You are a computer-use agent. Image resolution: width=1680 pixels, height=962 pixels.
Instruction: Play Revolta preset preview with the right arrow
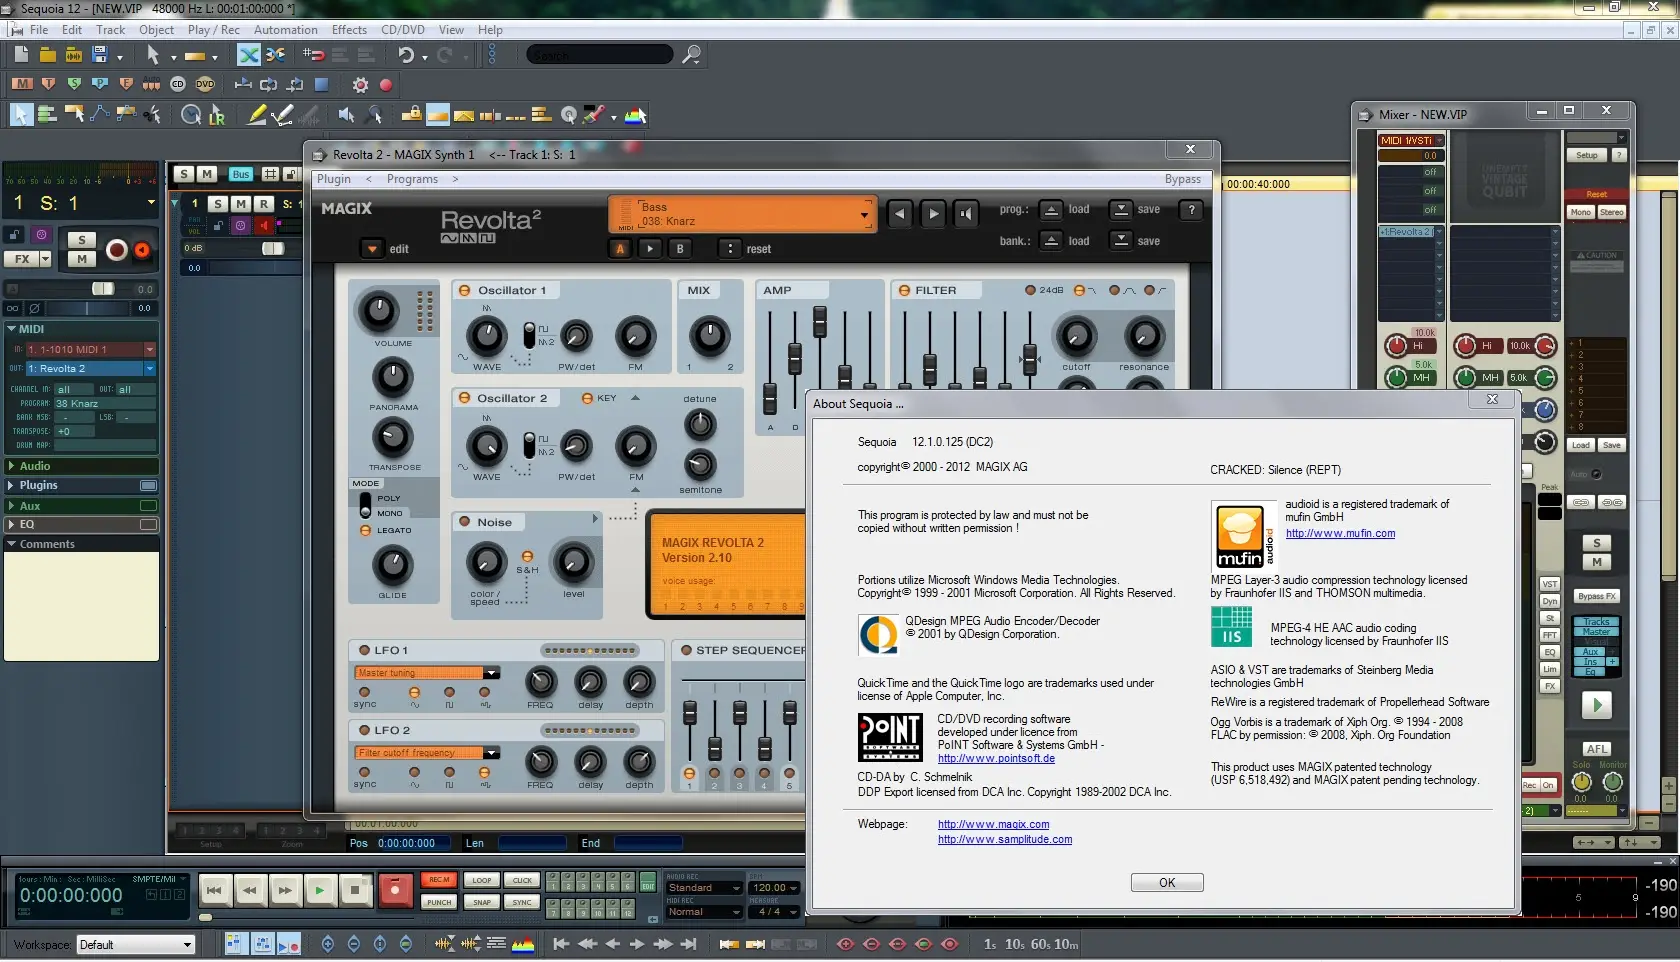coord(933,213)
